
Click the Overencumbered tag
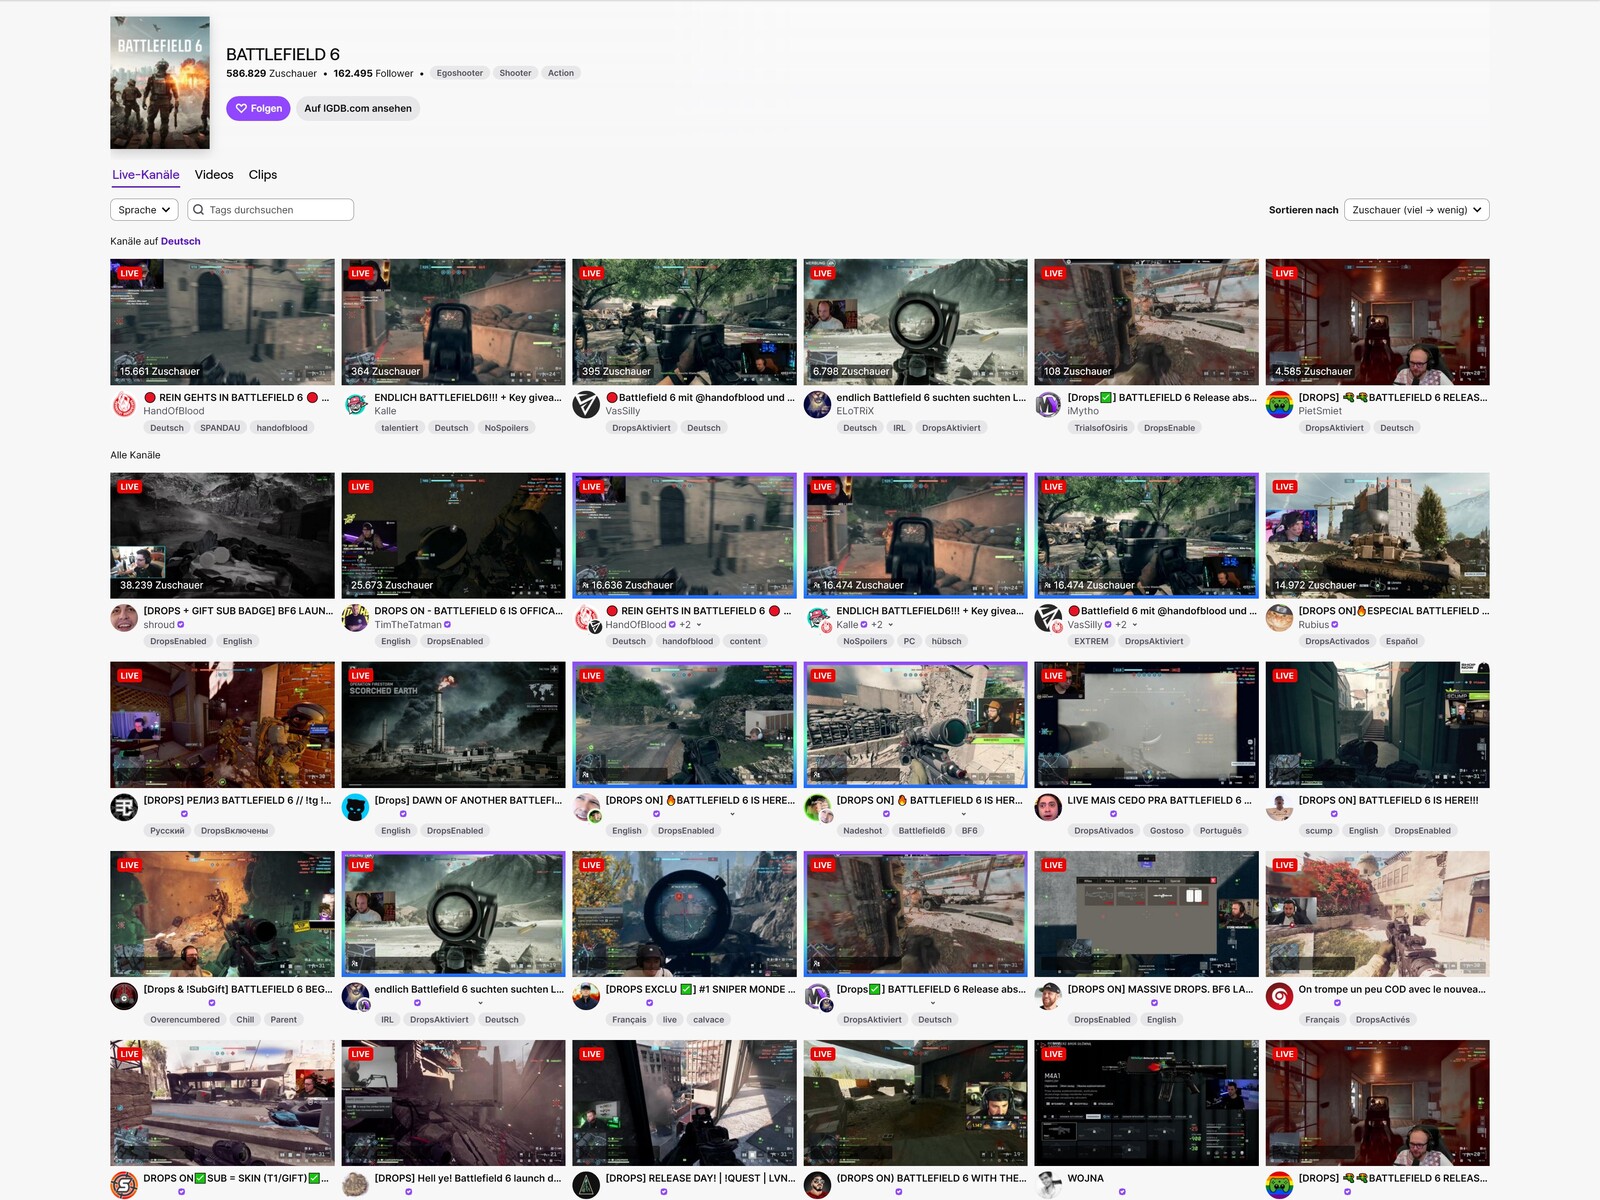pyautogui.click(x=185, y=1020)
